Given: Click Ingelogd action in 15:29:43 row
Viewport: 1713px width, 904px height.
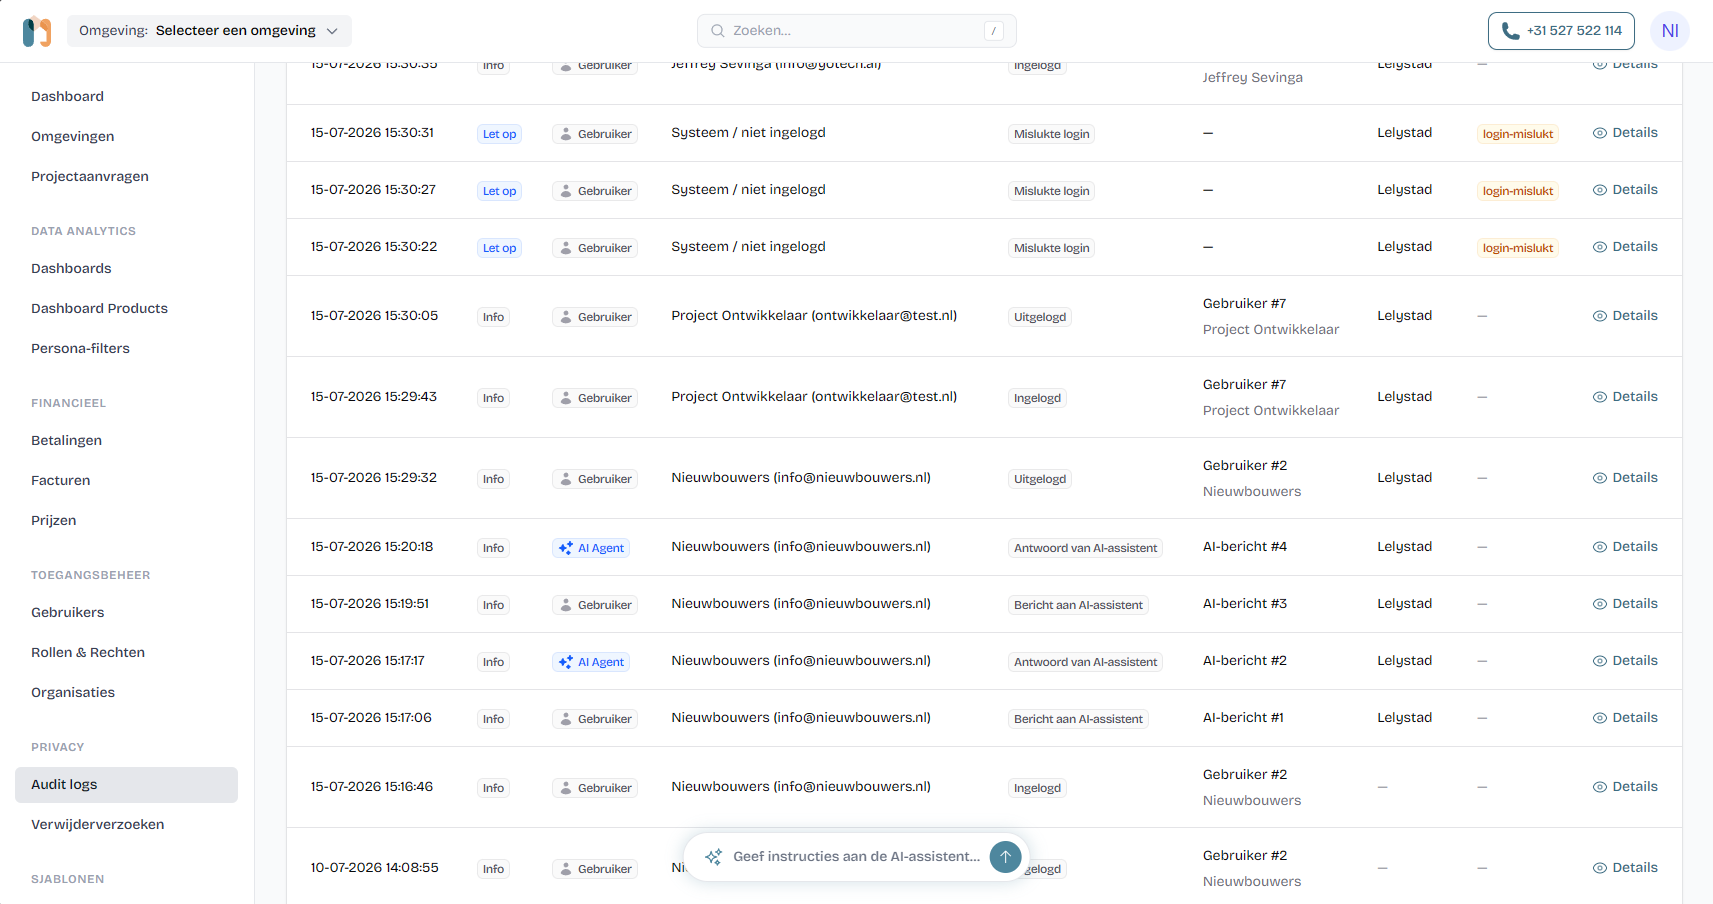Looking at the screenshot, I should 1037,398.
